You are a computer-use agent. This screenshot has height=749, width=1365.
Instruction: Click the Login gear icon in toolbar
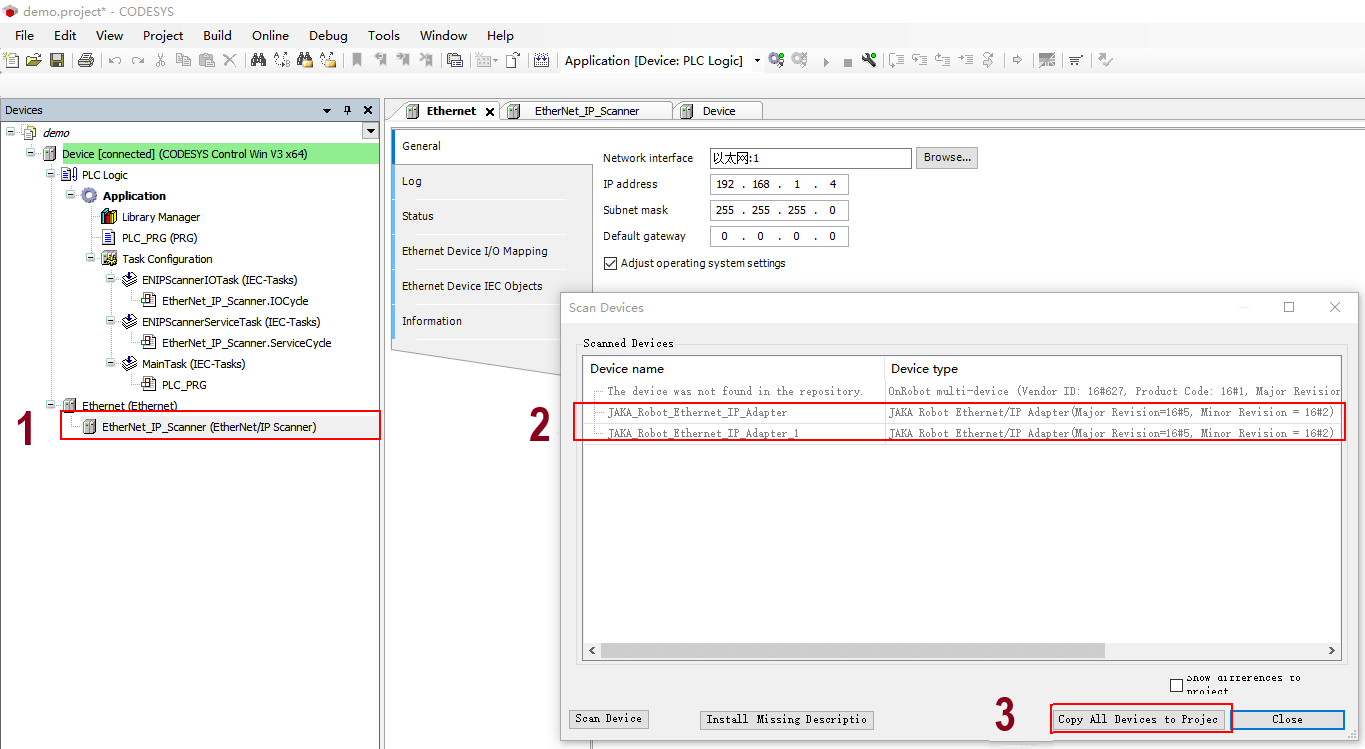(776, 60)
